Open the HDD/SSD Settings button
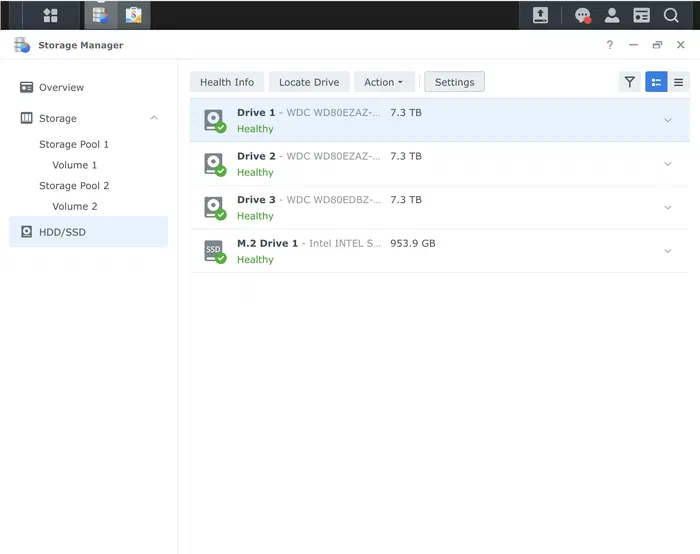This screenshot has width=700, height=554. (454, 82)
